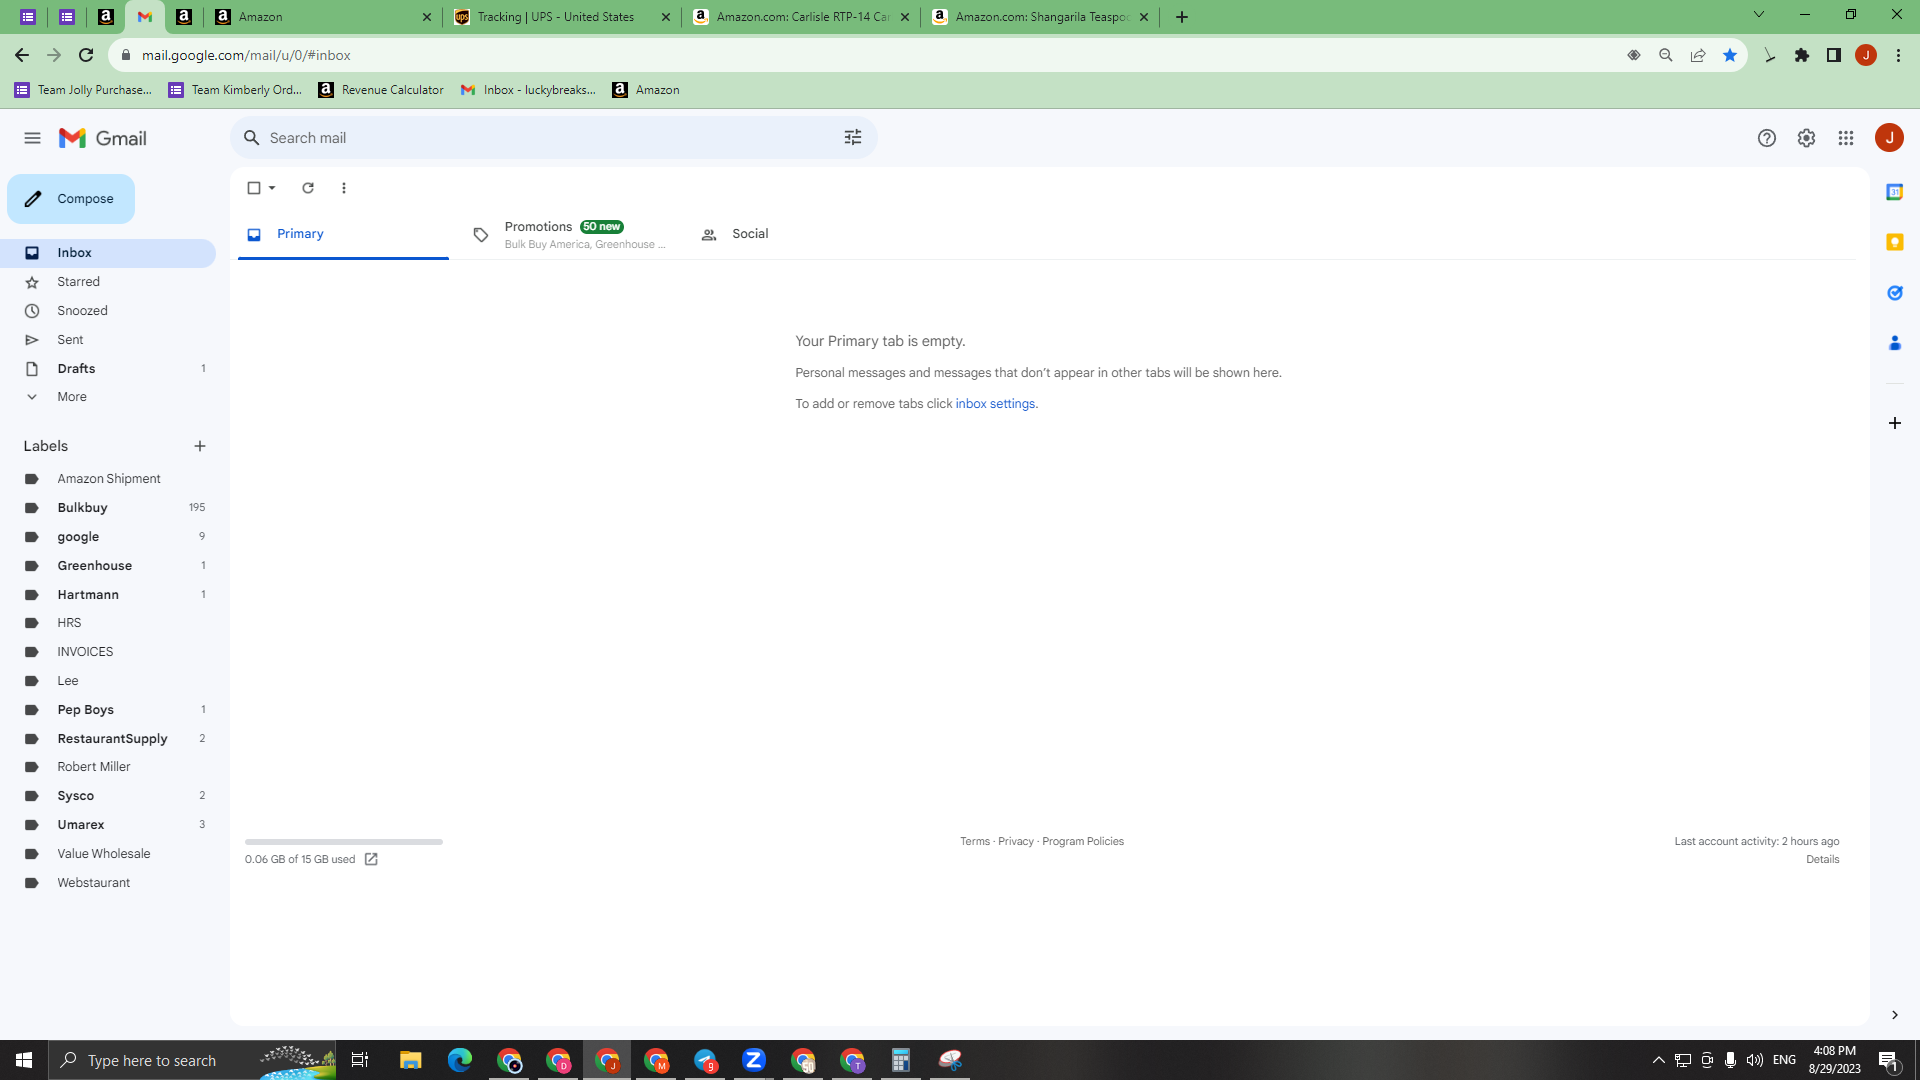Screen dimensions: 1920x1080
Task: Open the HRS label
Action: 108,623
